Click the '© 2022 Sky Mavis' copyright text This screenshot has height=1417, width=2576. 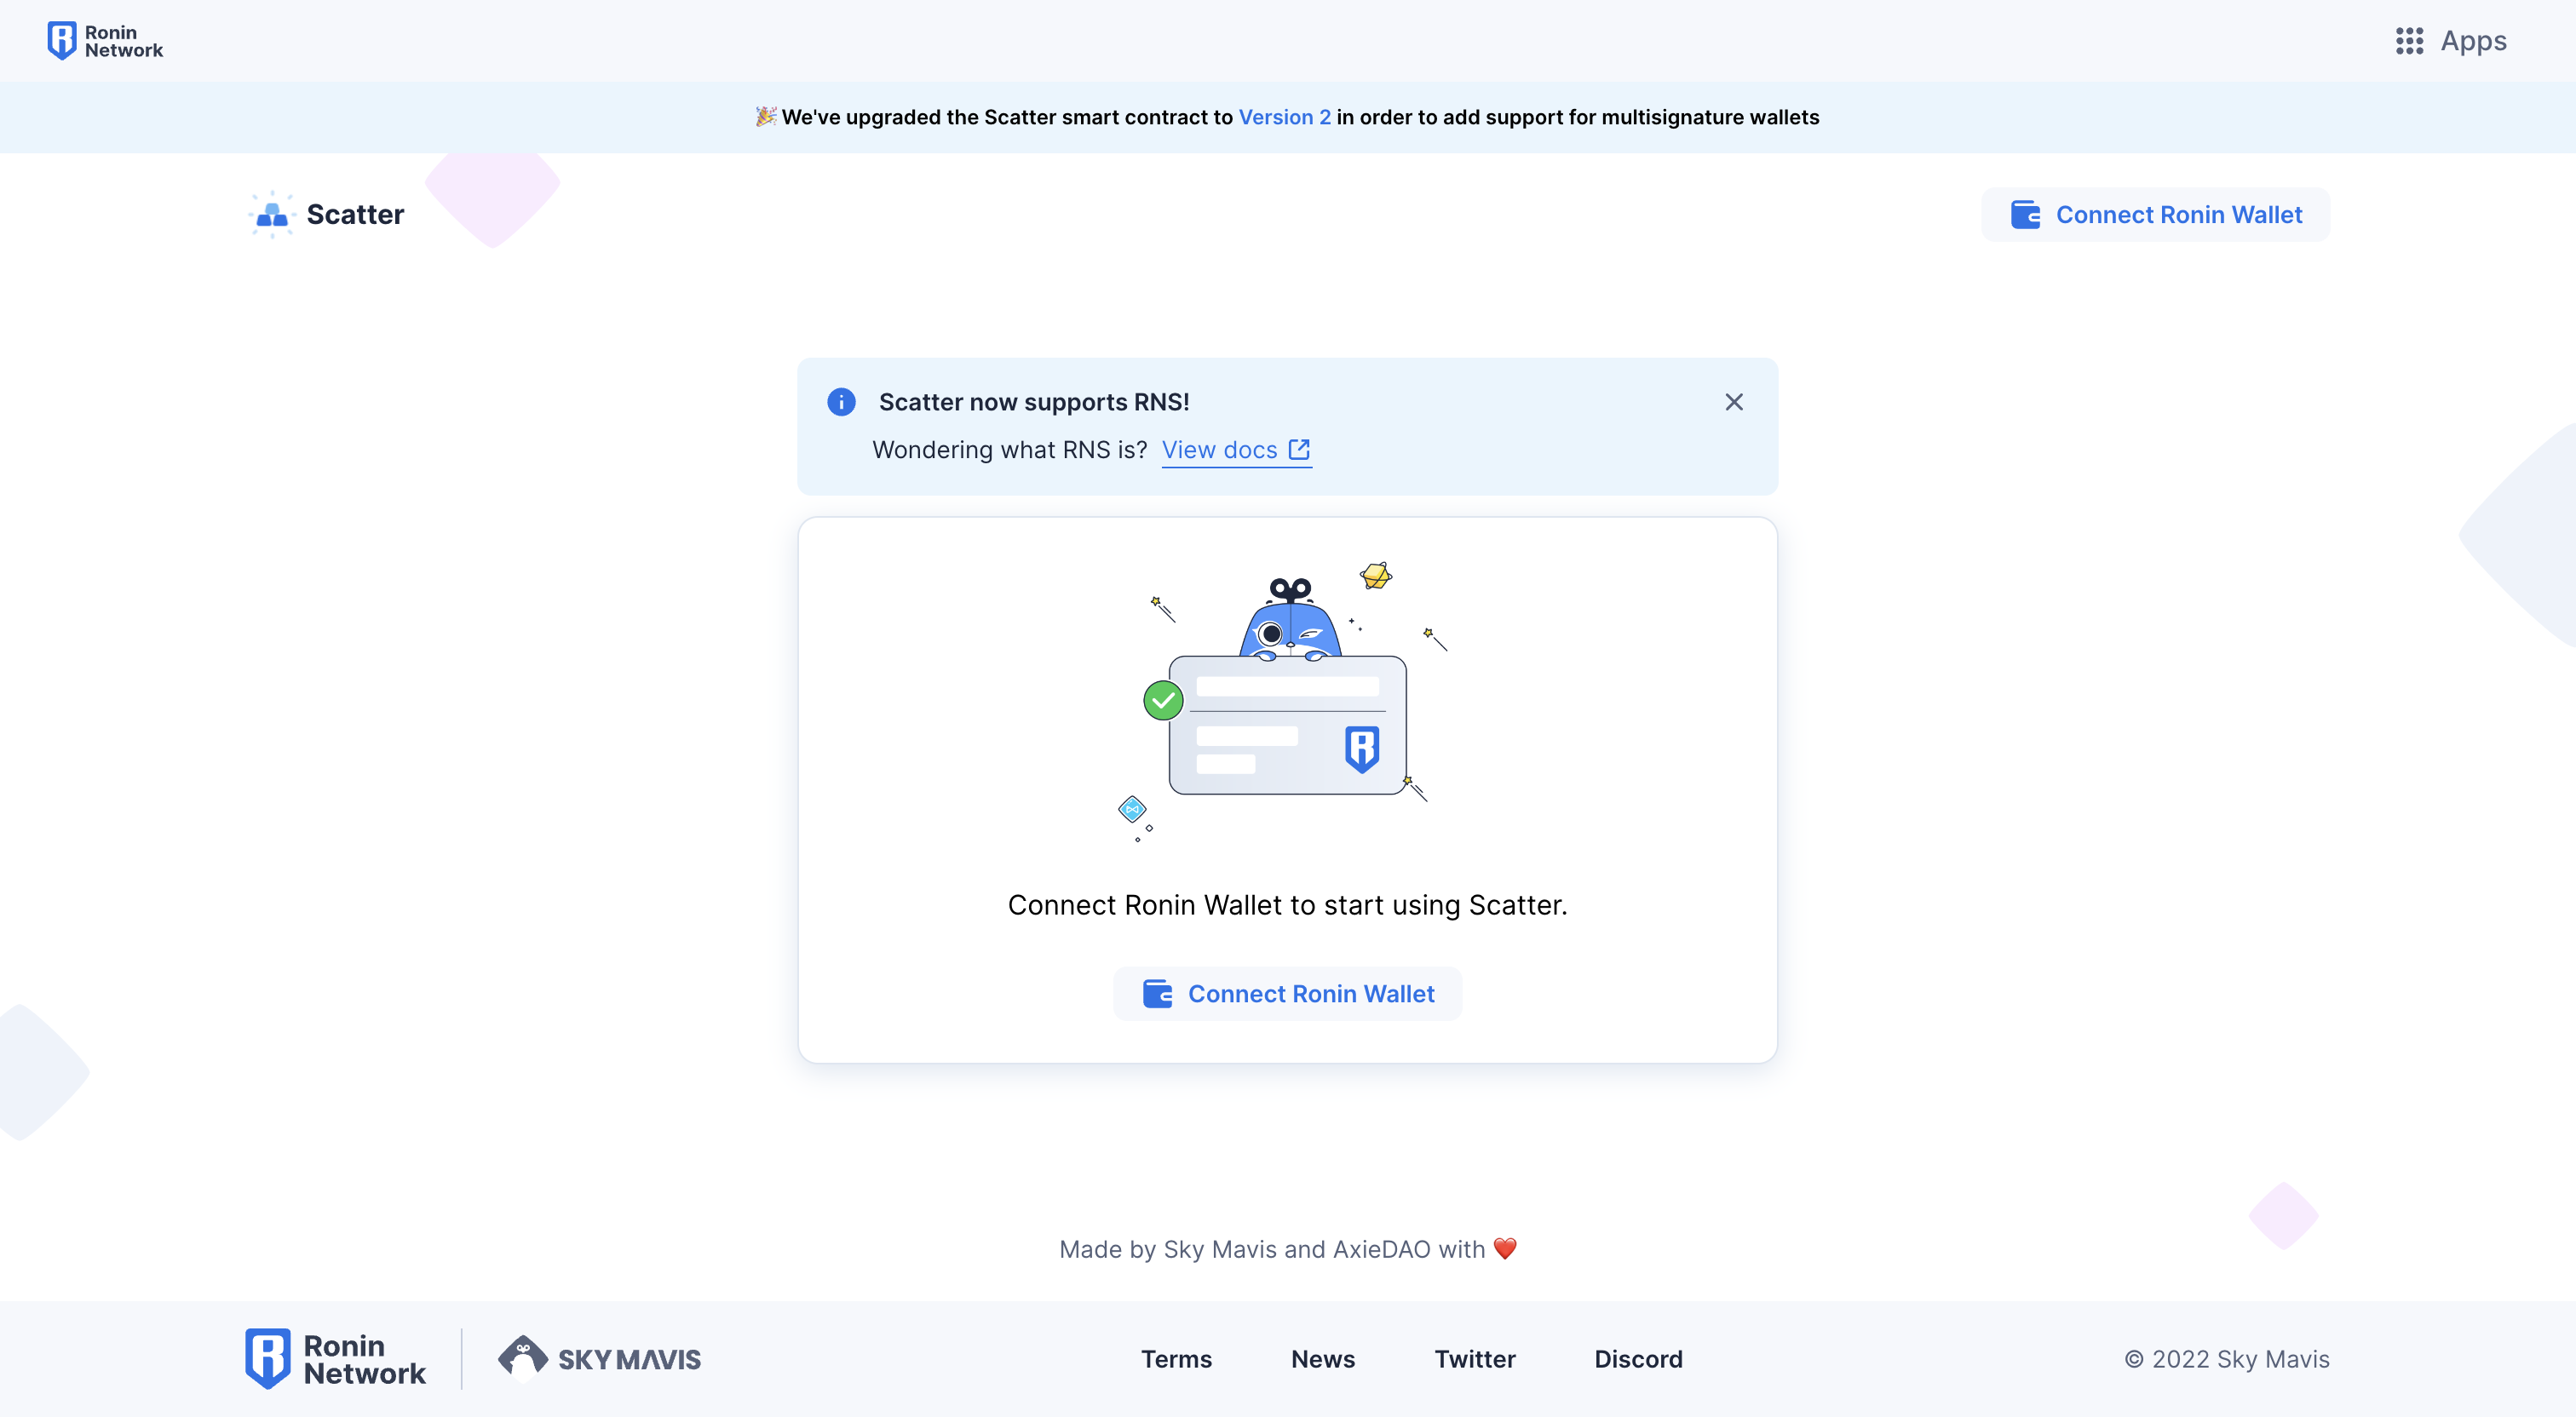(x=2227, y=1359)
